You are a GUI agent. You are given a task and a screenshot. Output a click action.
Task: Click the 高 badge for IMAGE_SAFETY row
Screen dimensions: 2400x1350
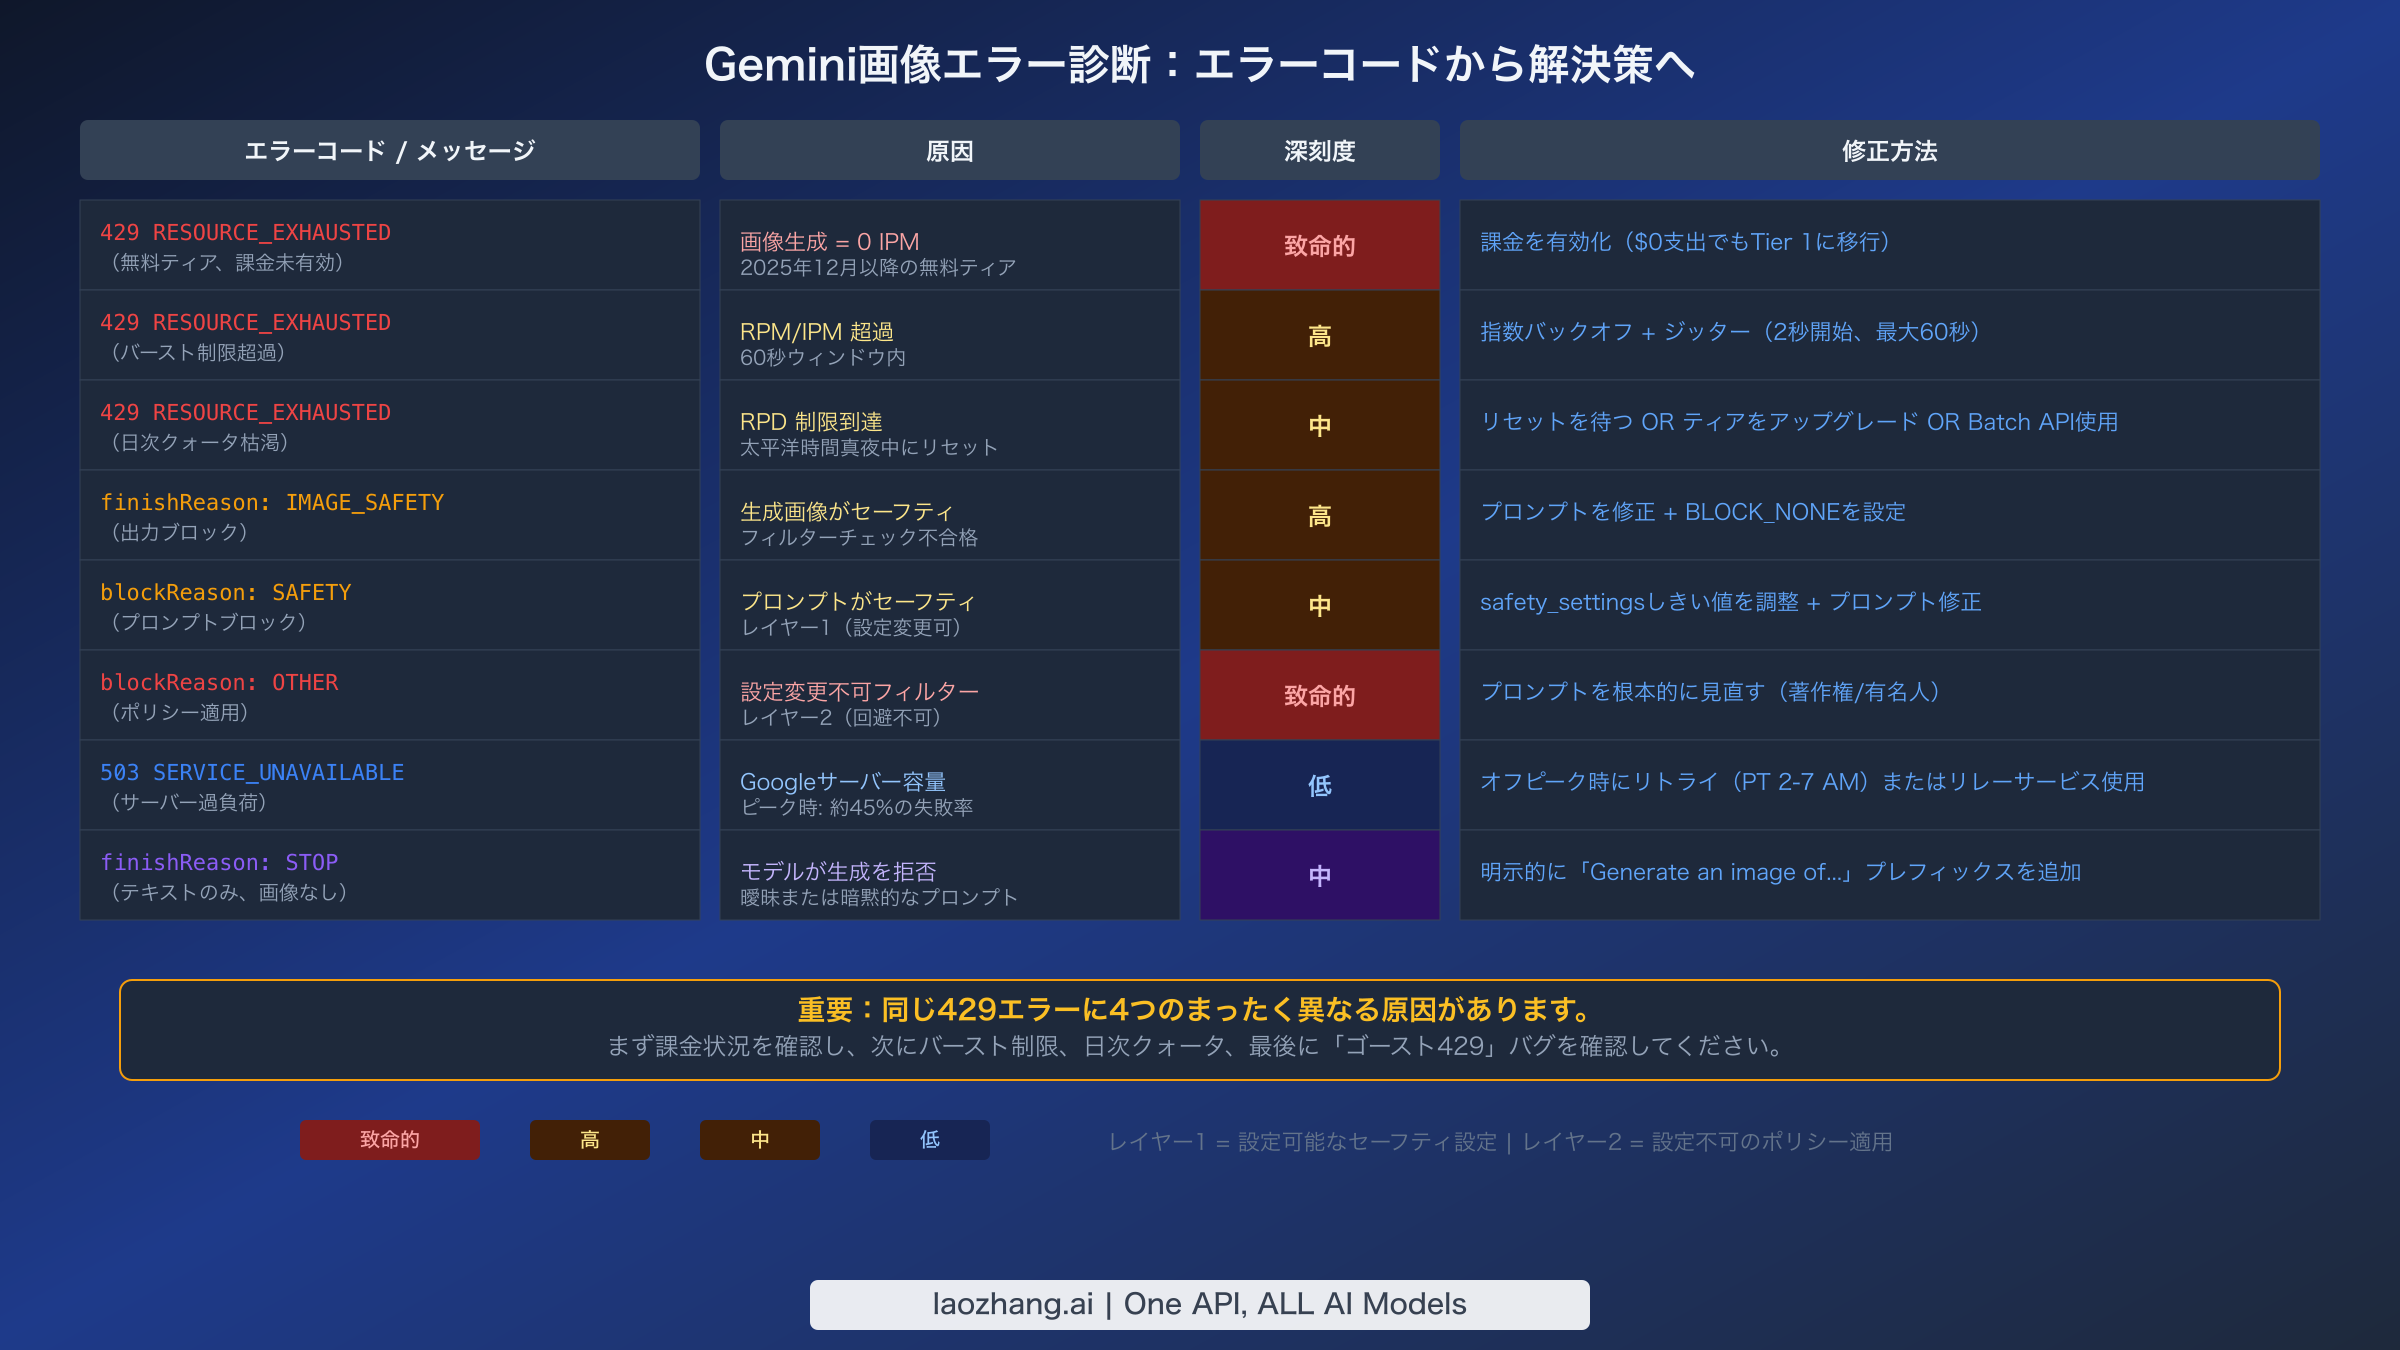pyautogui.click(x=1318, y=516)
